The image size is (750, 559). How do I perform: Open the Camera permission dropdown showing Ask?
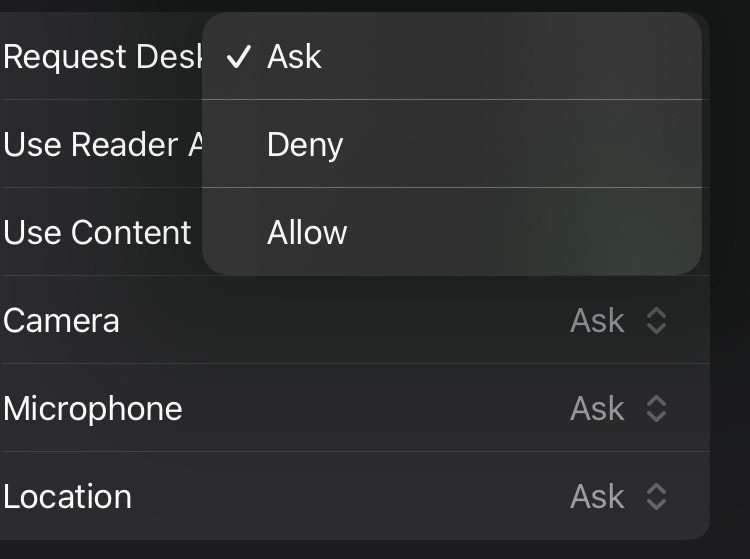click(598, 321)
